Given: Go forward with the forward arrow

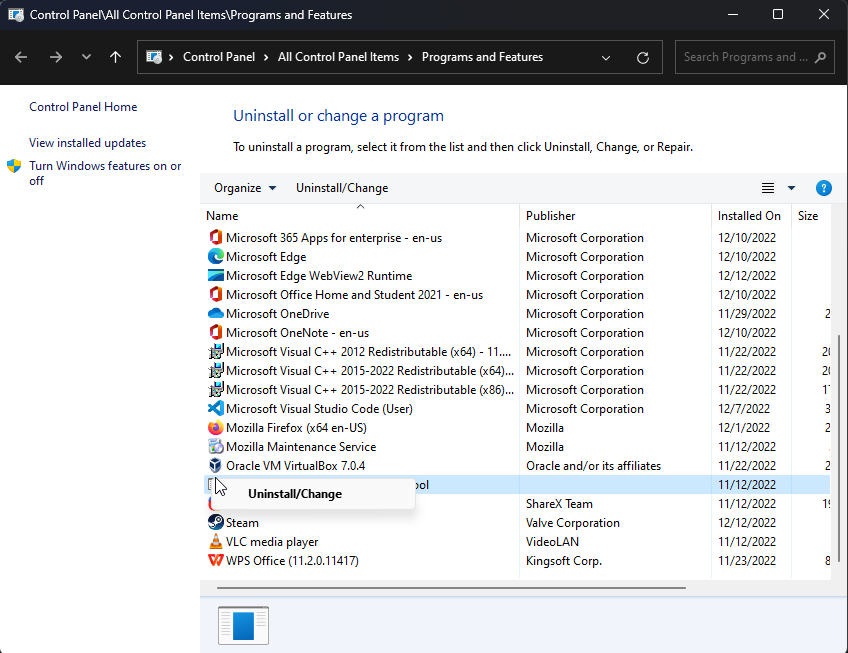Looking at the screenshot, I should click(56, 57).
